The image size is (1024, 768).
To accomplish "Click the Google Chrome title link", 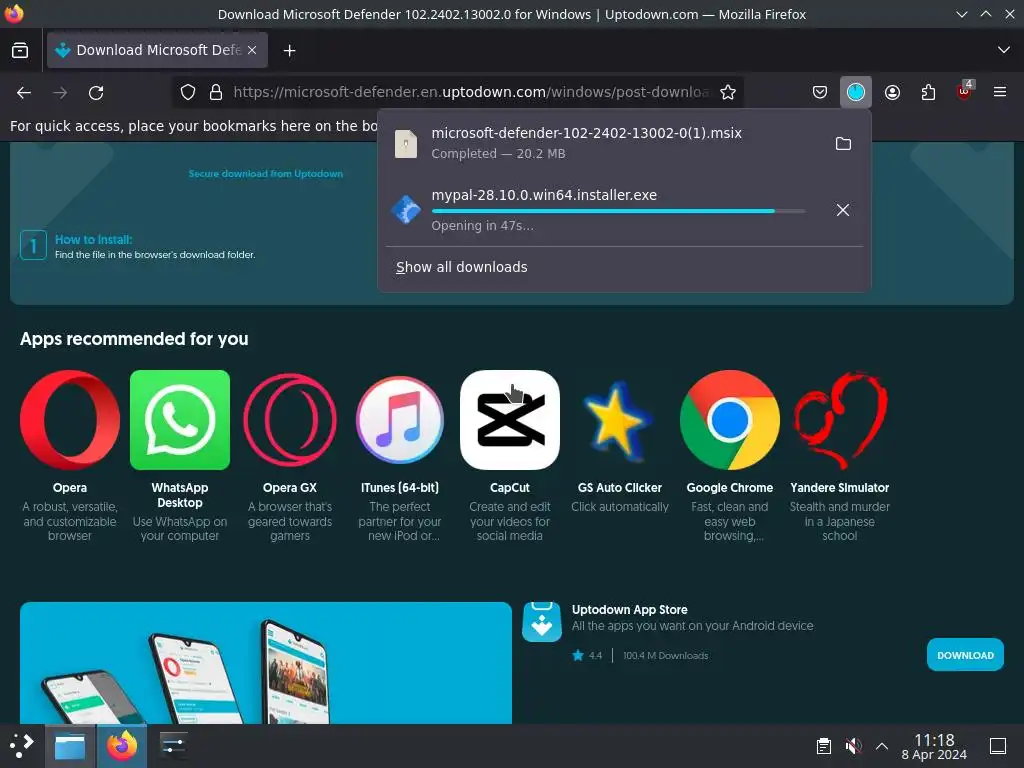I will 729,488.
